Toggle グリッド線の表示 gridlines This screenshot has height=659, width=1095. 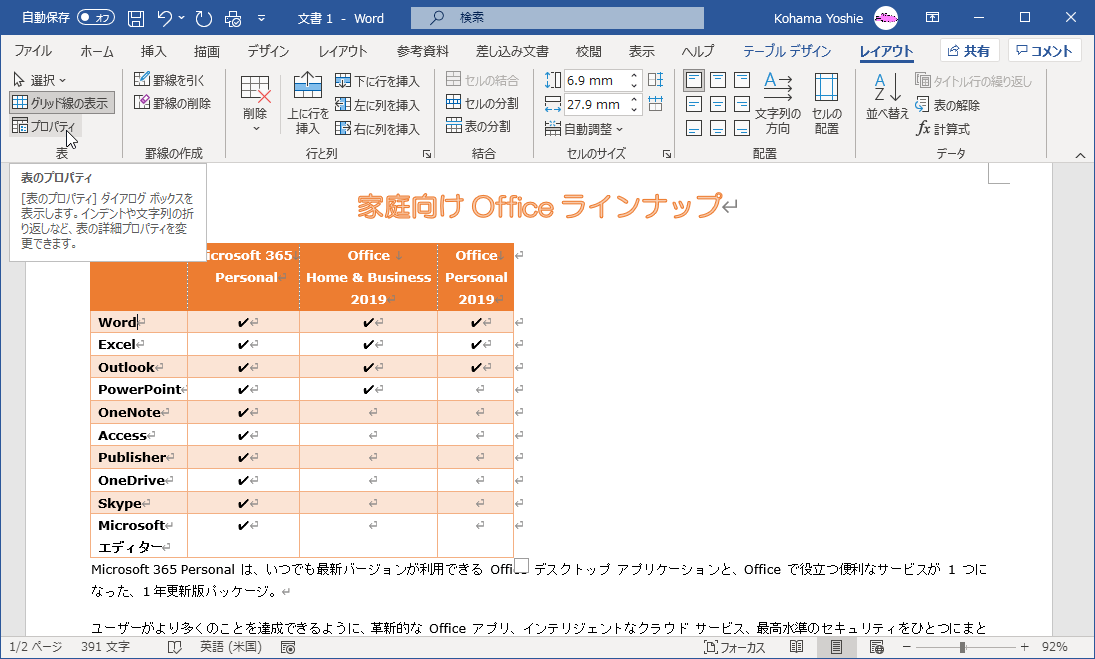[x=61, y=103]
